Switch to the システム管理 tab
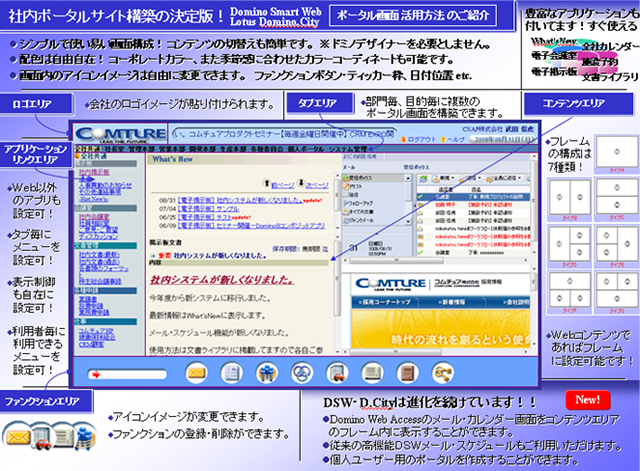Viewport: 640px width, 471px height. [347, 149]
